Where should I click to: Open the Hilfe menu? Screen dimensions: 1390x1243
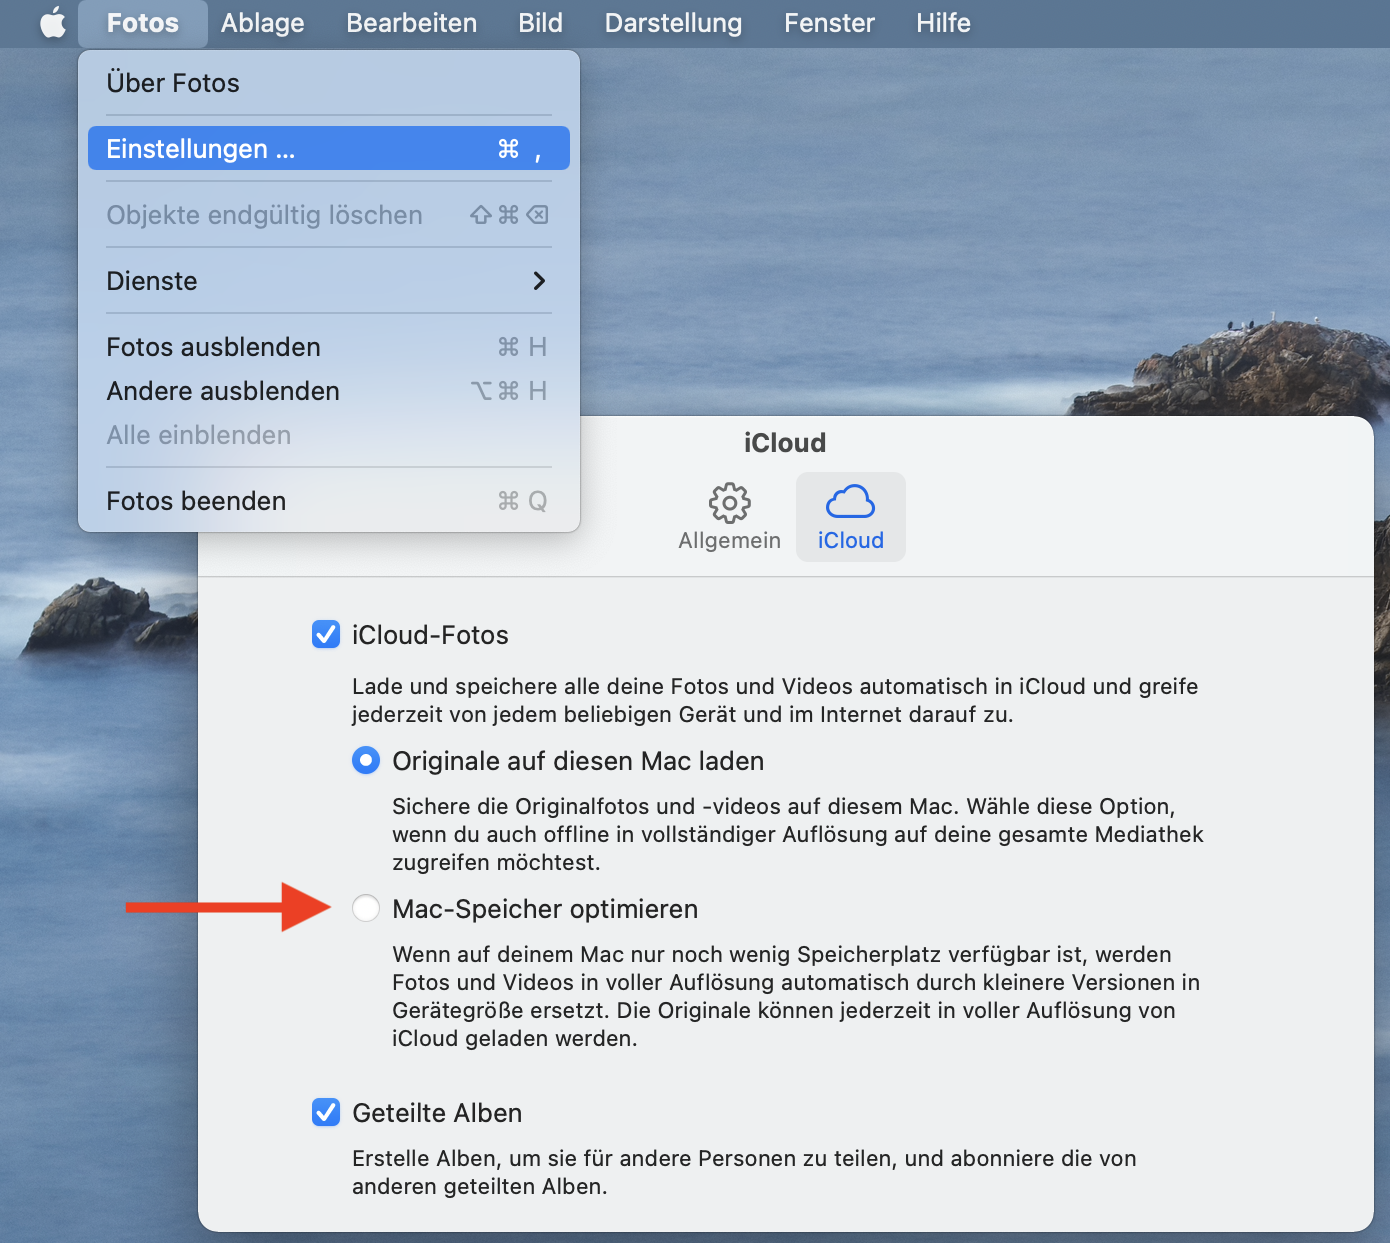(x=943, y=23)
